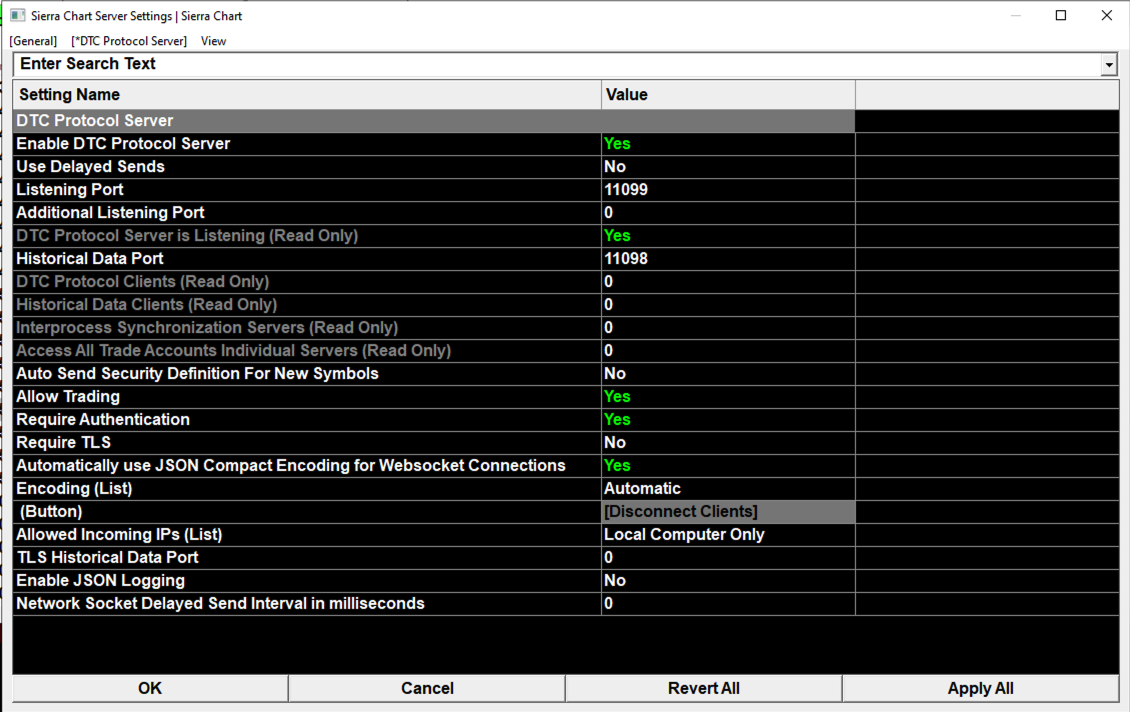Select the Listening Port setting name
This screenshot has width=1130, height=712.
click(x=70, y=190)
